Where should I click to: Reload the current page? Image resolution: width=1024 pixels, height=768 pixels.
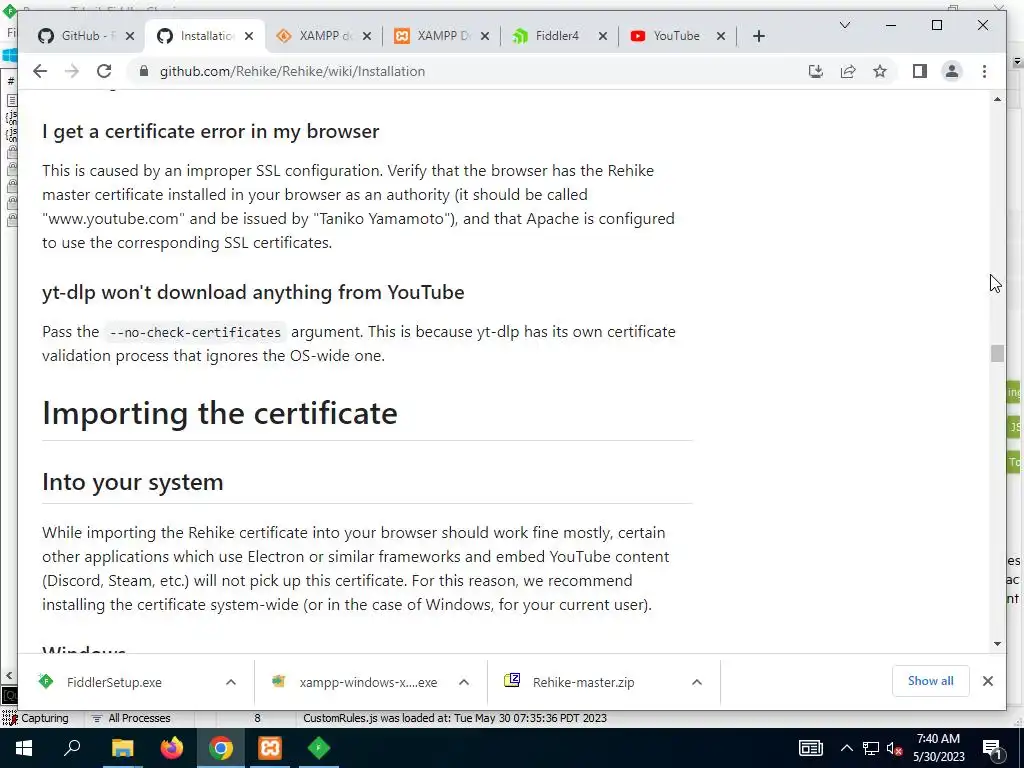point(104,71)
